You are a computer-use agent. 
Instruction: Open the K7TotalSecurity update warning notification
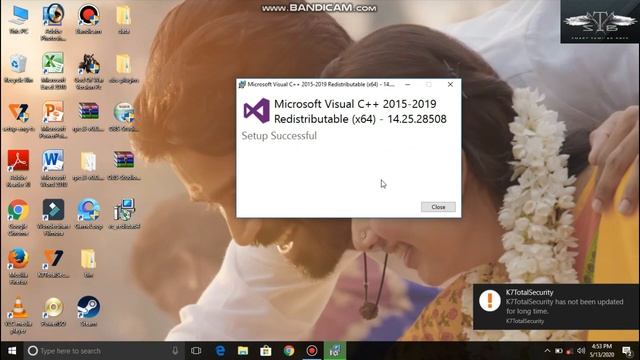point(556,307)
